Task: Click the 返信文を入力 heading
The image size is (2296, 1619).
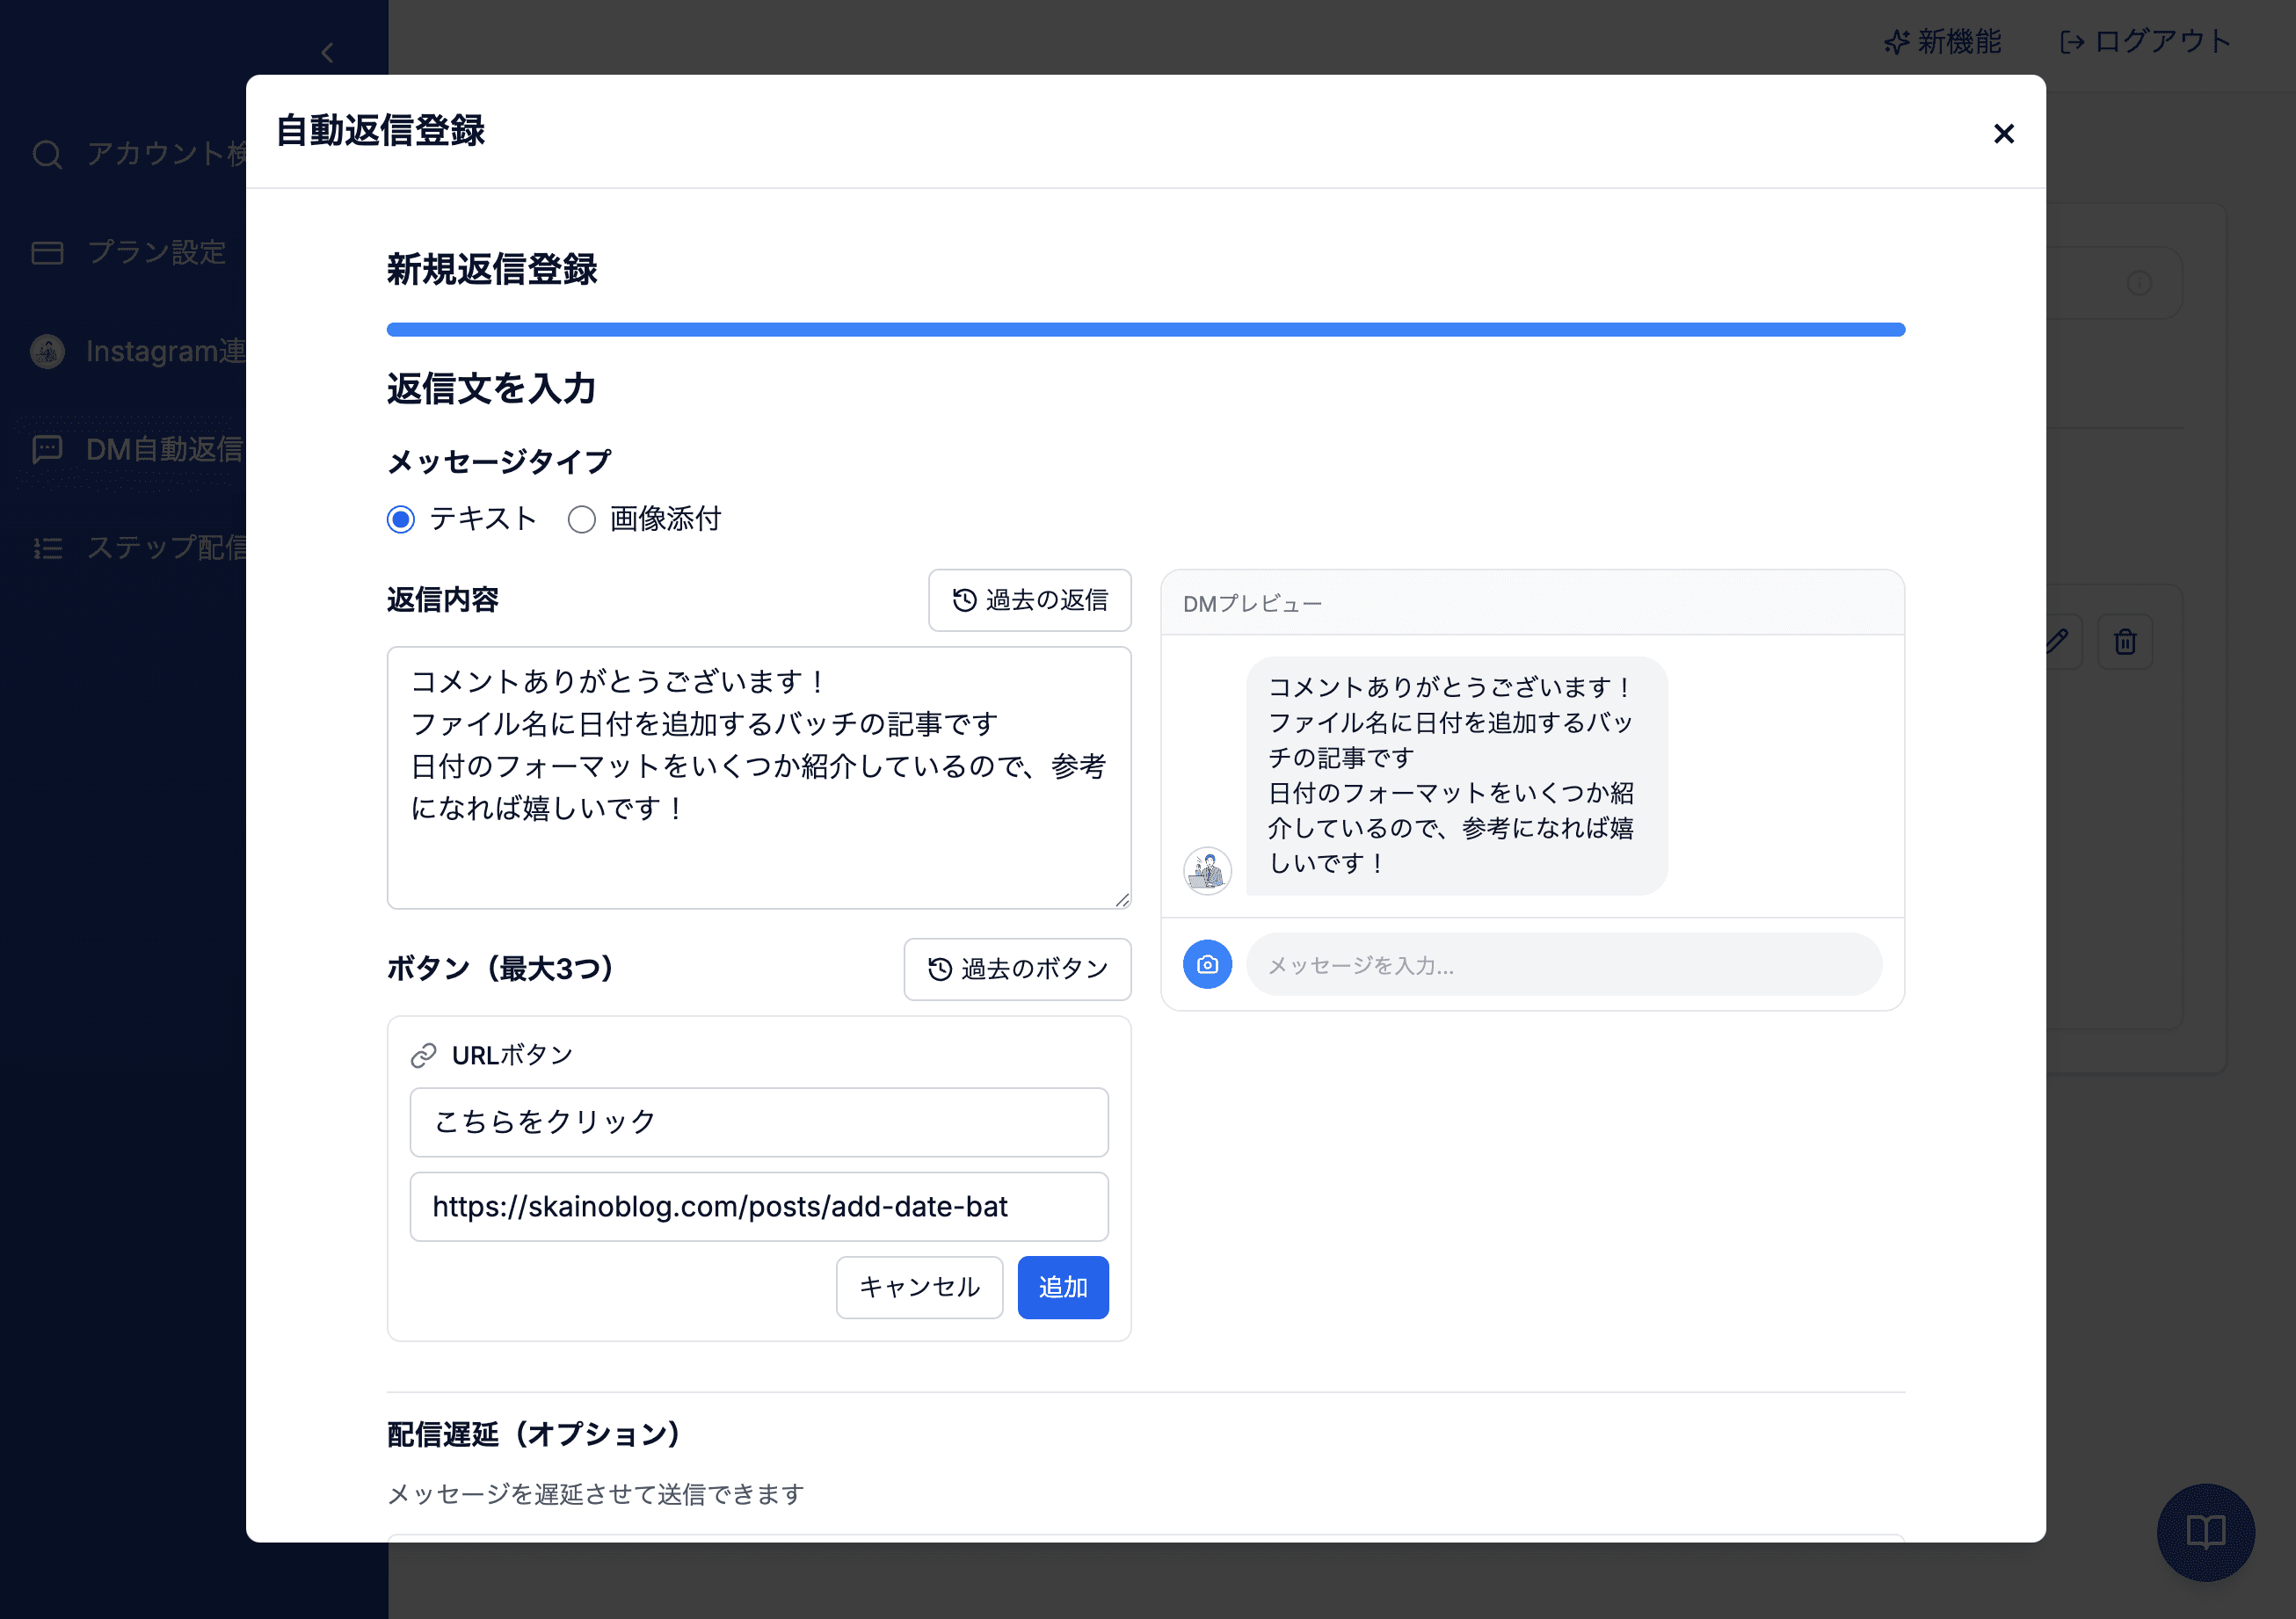Action: [491, 388]
